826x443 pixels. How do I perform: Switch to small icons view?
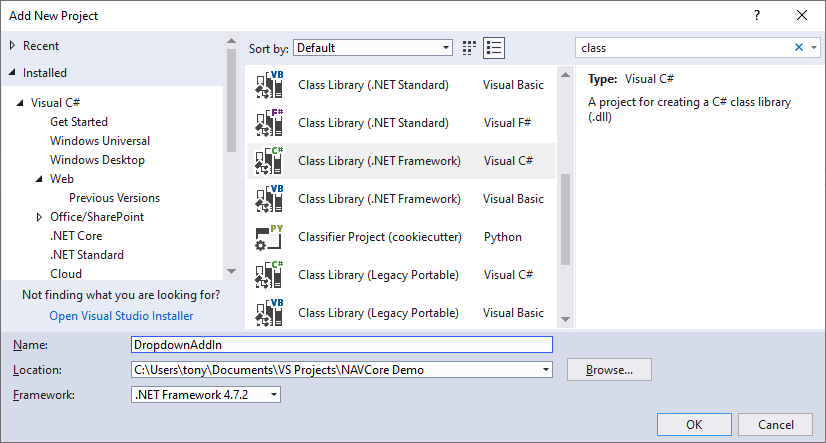pos(470,48)
